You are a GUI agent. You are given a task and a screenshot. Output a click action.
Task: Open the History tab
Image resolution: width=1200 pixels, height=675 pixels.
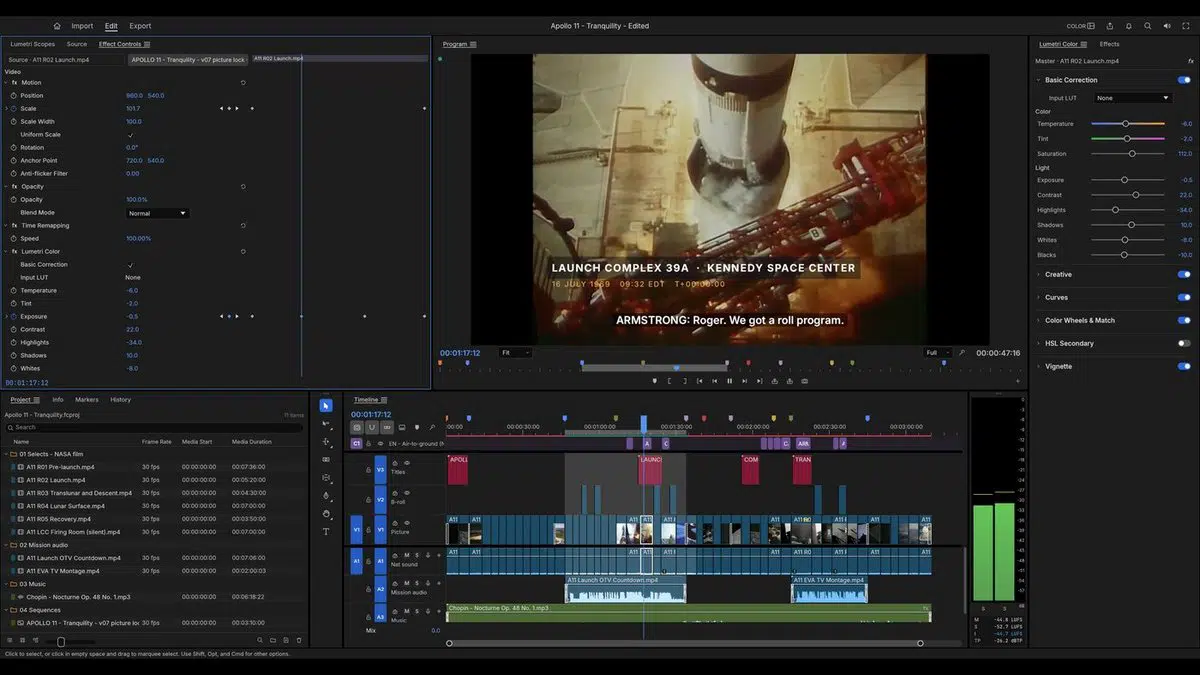point(120,400)
